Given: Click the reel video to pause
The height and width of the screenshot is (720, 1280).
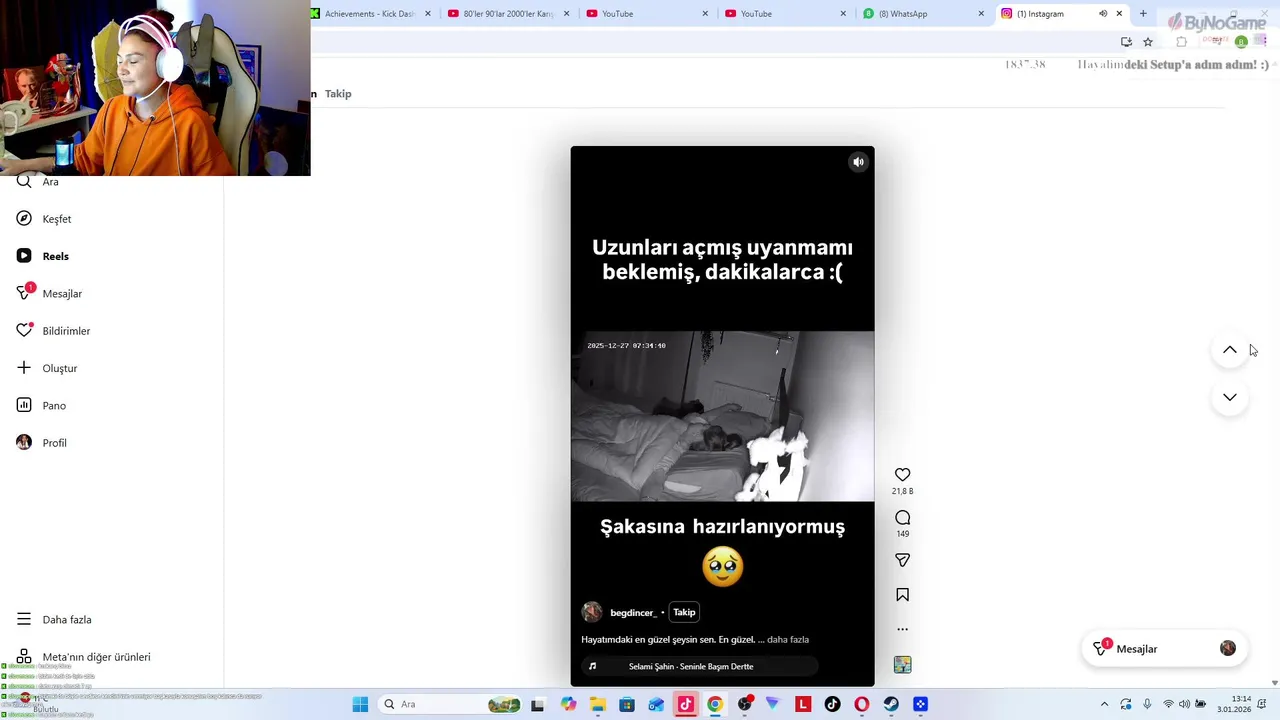Looking at the screenshot, I should point(722,416).
